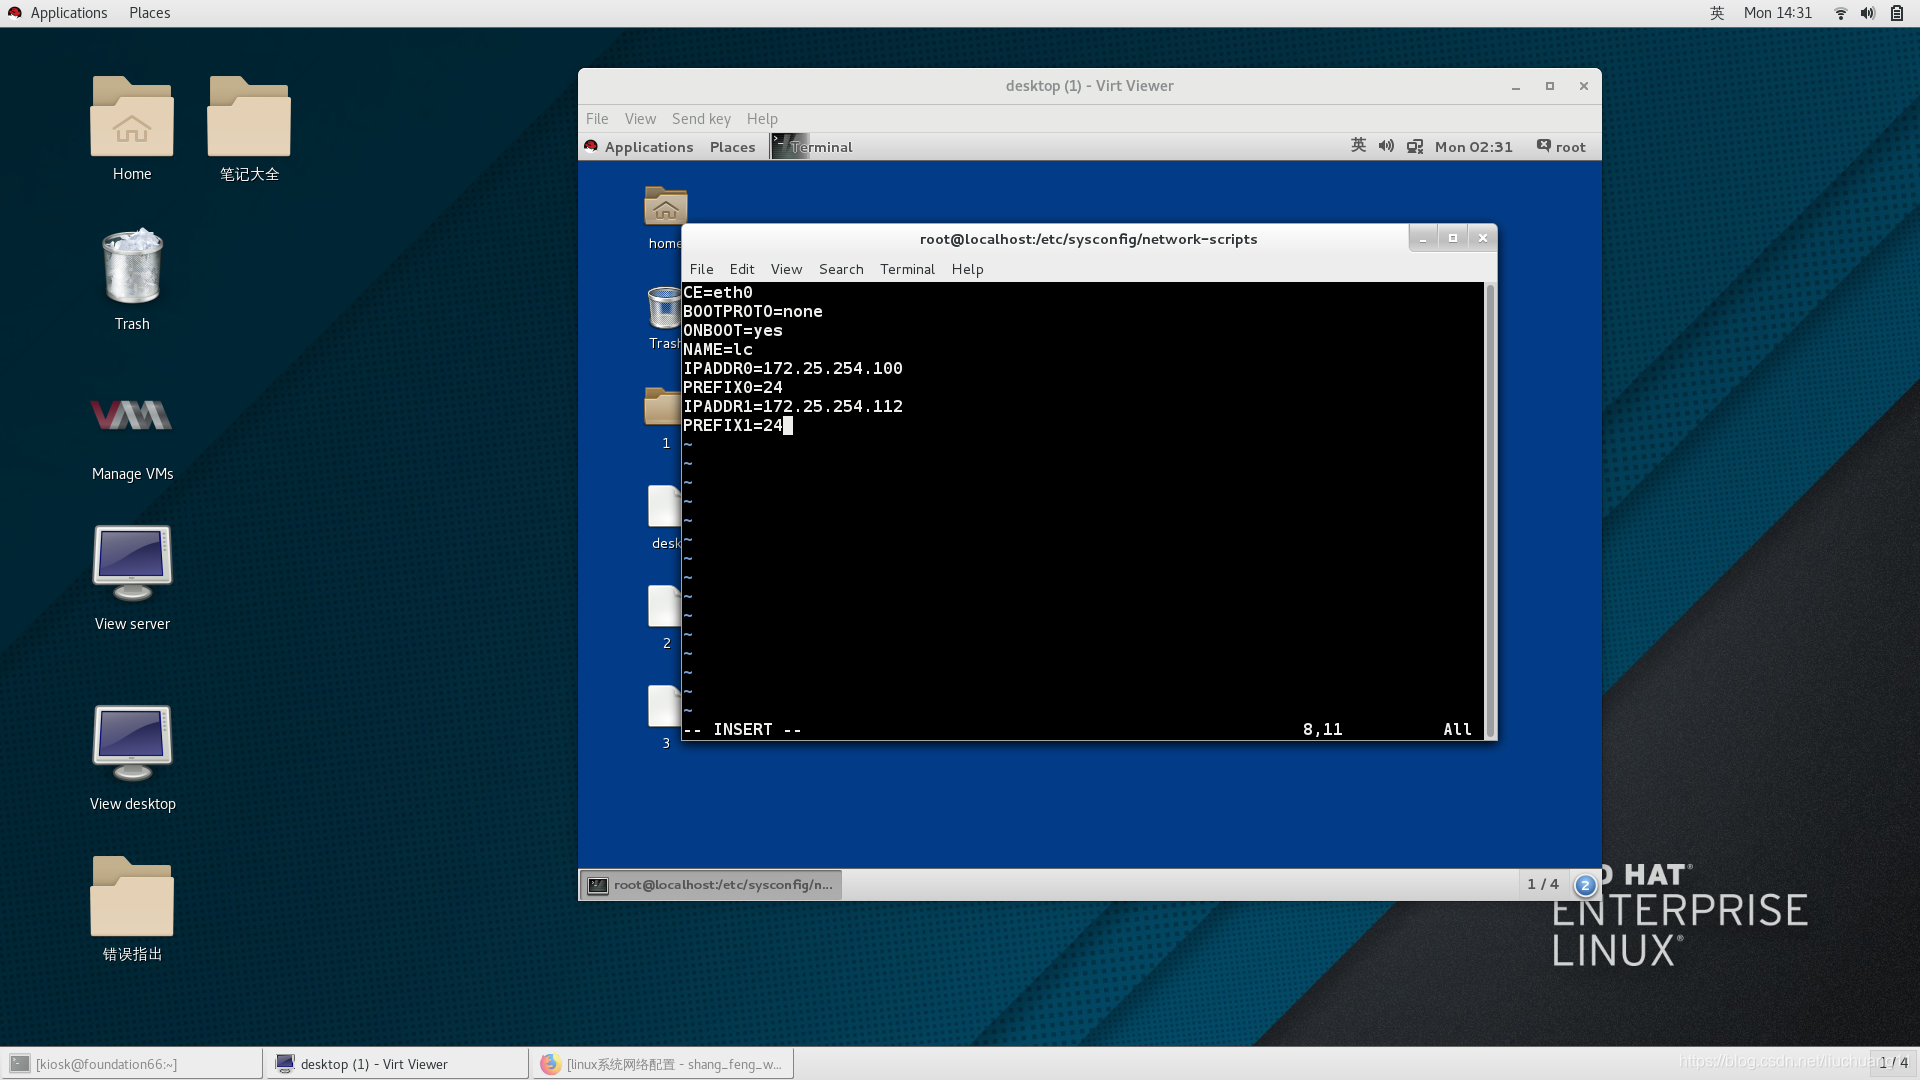Click guest clock Mon 02:31

pos(1473,147)
